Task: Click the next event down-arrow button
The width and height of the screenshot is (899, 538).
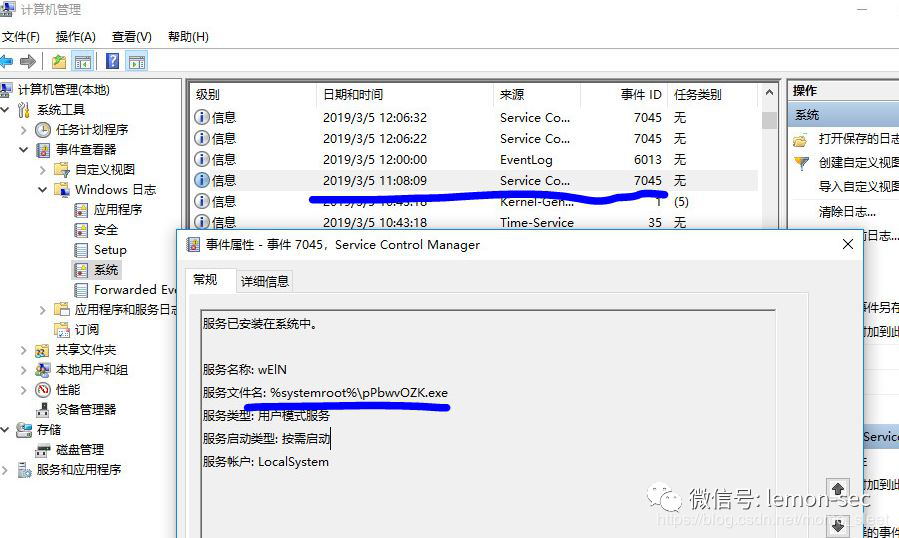Action: coord(838,525)
